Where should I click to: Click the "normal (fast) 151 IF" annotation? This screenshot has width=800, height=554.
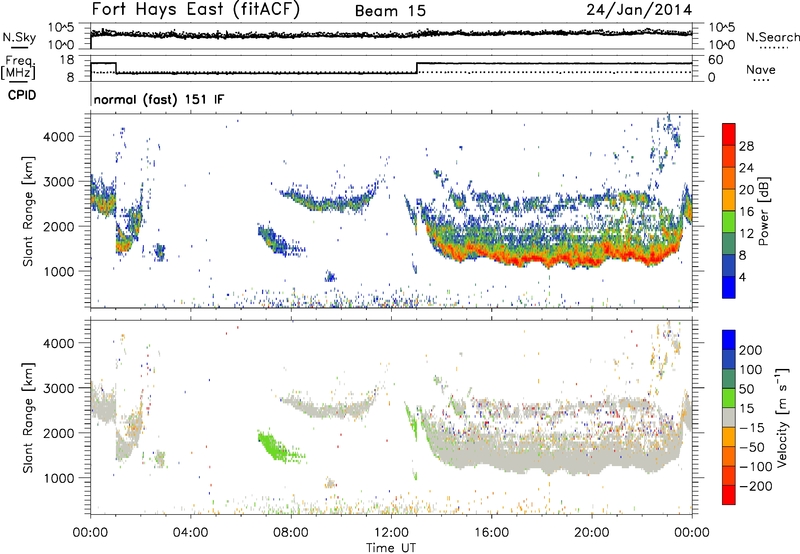tap(159, 99)
